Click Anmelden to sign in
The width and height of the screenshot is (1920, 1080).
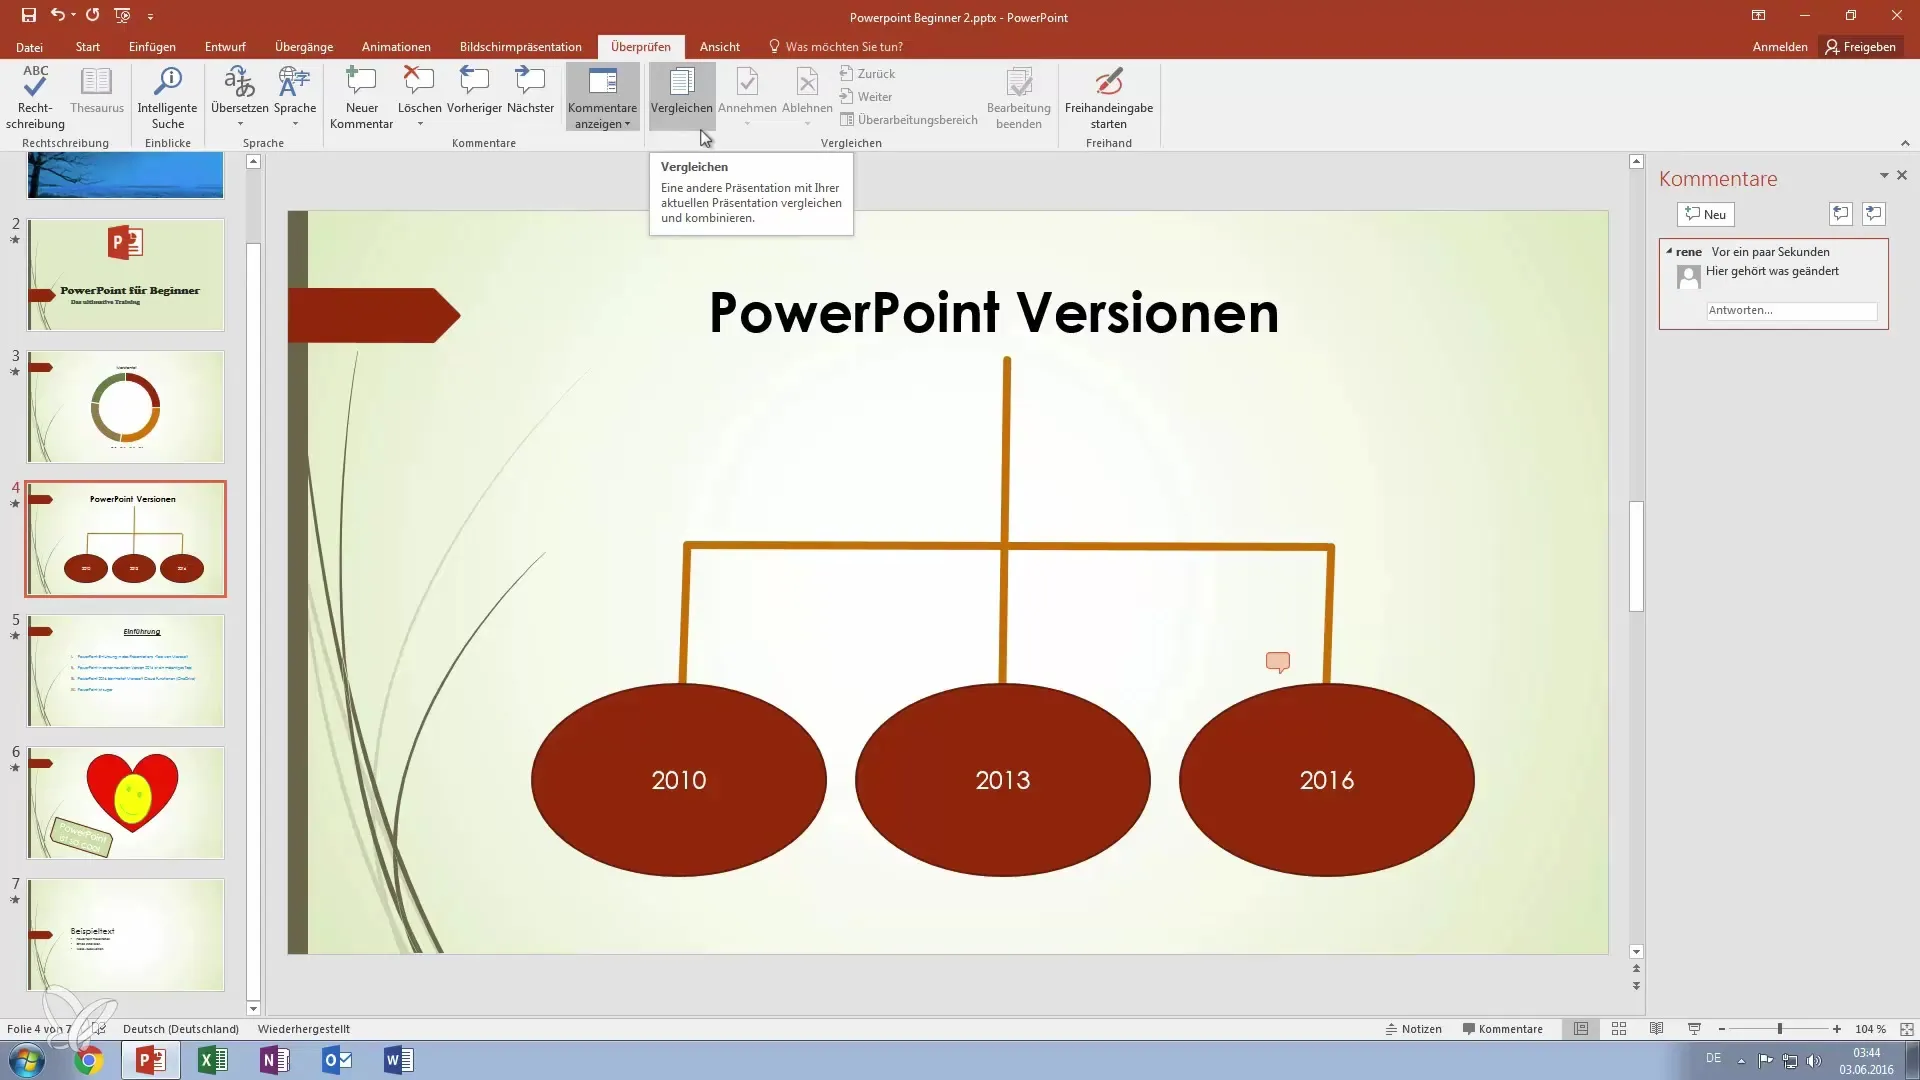coord(1779,47)
